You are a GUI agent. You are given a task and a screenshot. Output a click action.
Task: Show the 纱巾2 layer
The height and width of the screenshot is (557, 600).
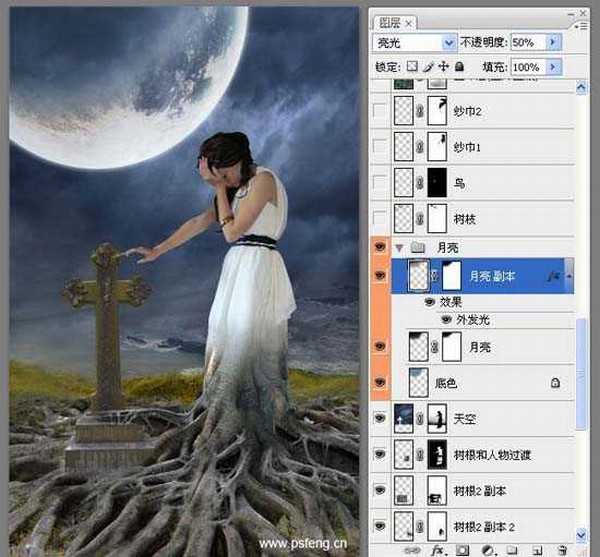pyautogui.click(x=379, y=112)
